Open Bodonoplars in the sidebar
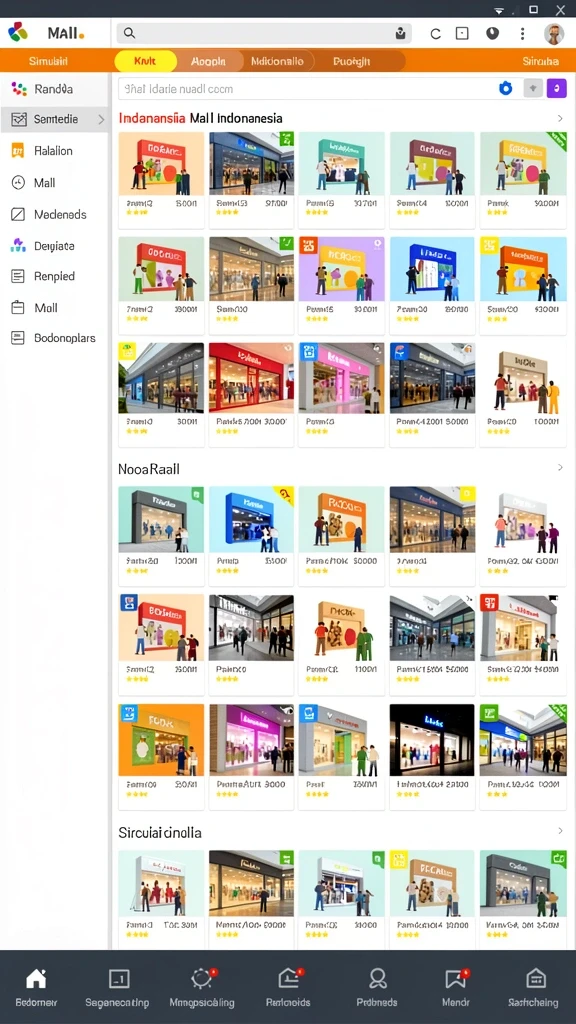 pyautogui.click(x=54, y=338)
